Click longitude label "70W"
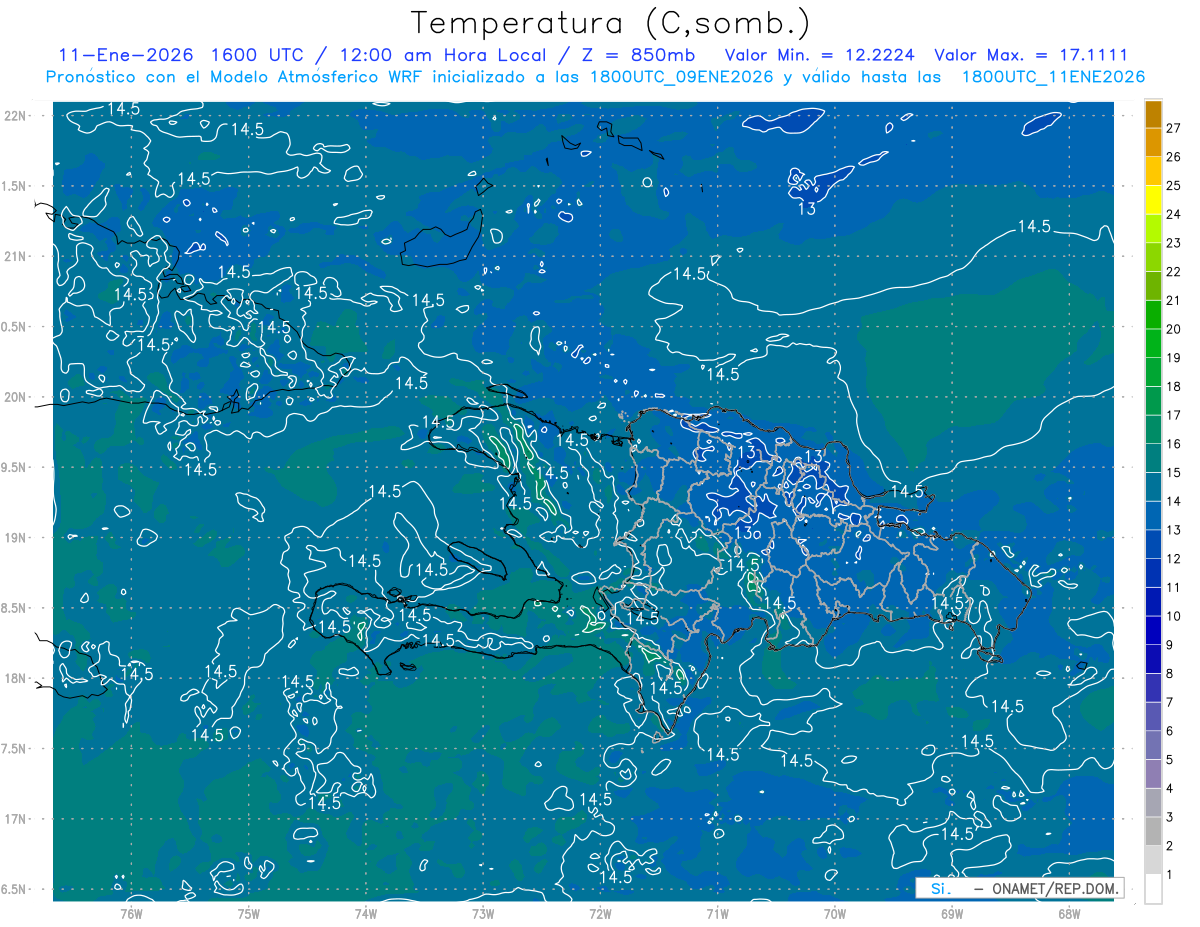Viewport: 1200px width, 927px height. click(835, 913)
